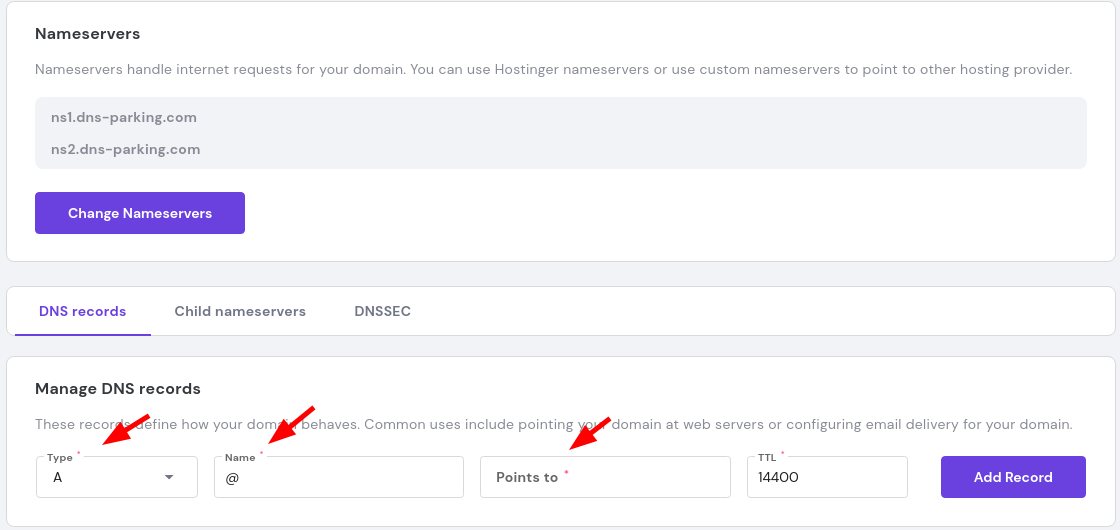Switch to the DNS records tab
The width and height of the screenshot is (1120, 530).
[83, 311]
